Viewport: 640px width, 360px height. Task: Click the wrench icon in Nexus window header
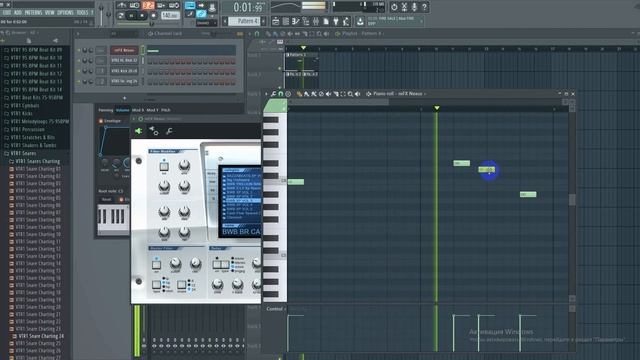point(169,131)
